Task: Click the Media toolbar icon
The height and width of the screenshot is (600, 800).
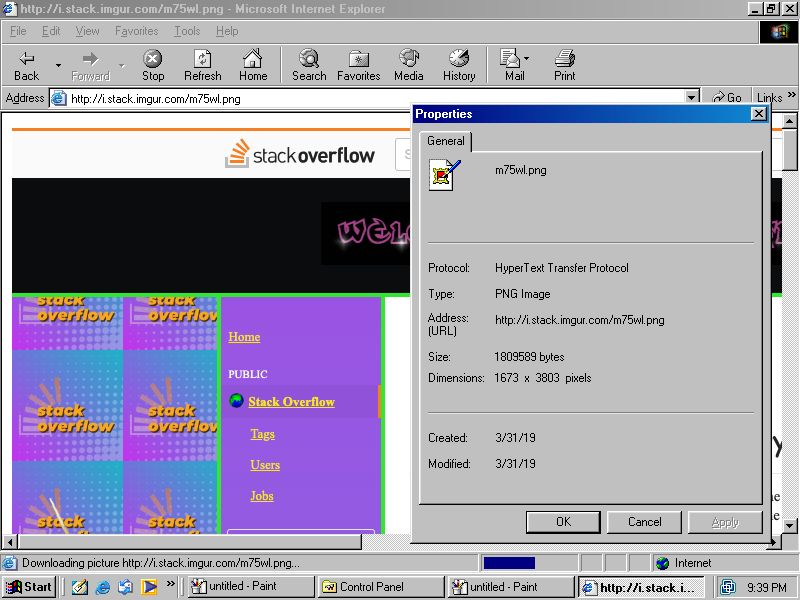Action: (408, 63)
